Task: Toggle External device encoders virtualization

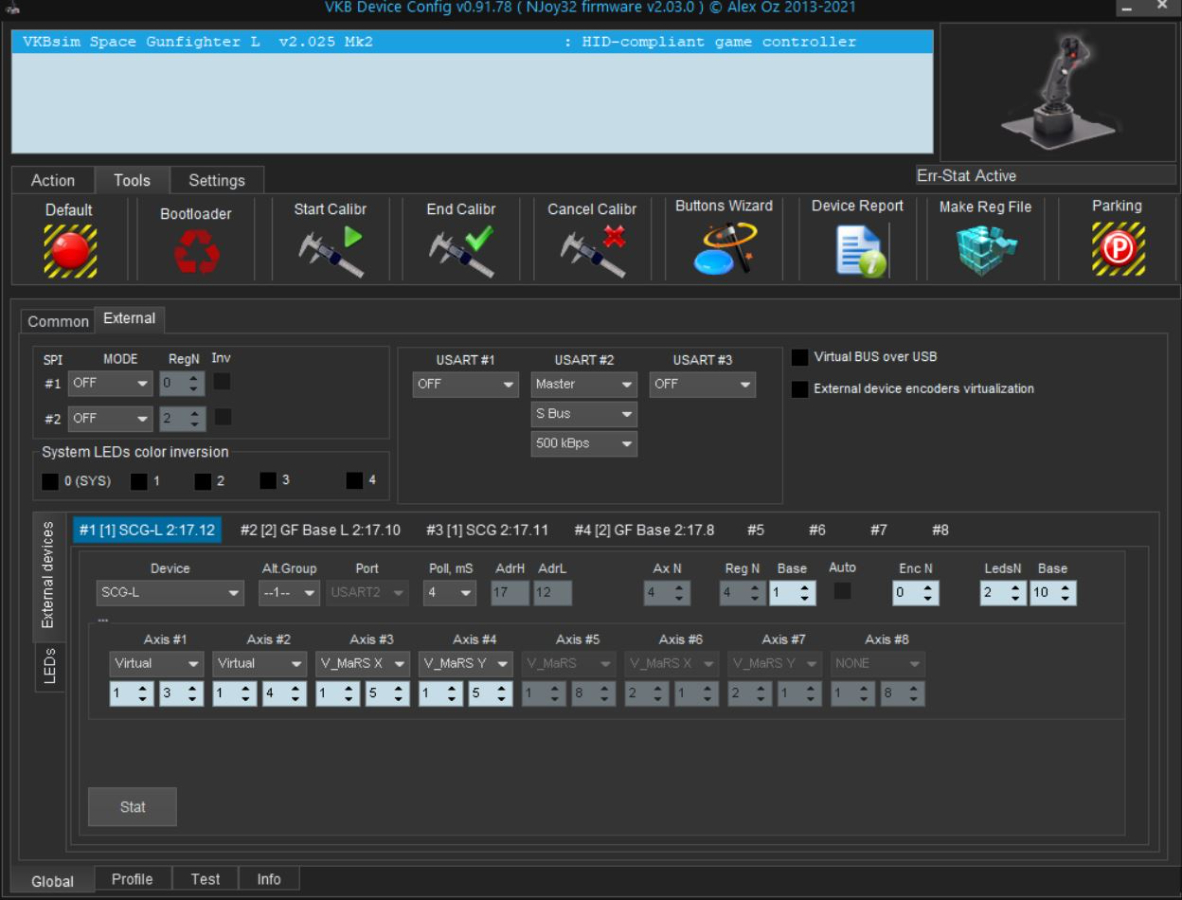Action: 800,389
